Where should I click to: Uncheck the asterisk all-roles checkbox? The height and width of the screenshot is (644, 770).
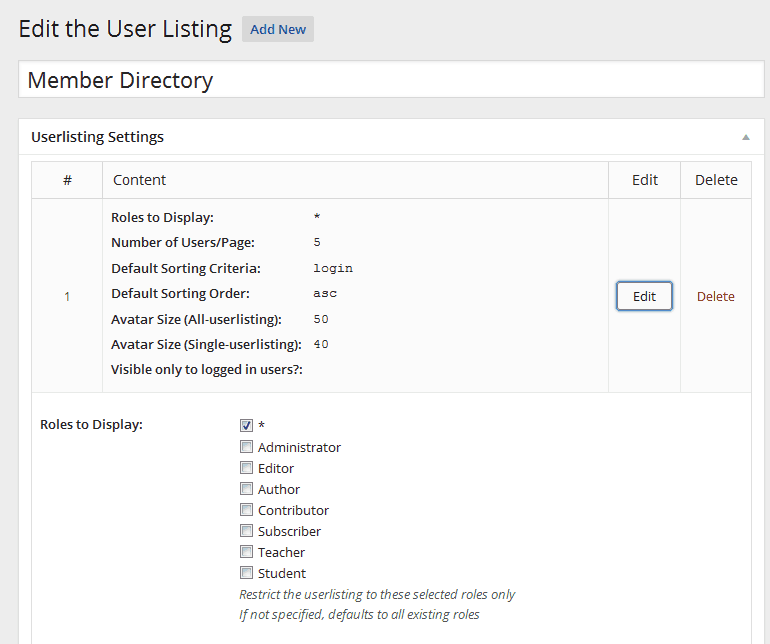click(247, 426)
